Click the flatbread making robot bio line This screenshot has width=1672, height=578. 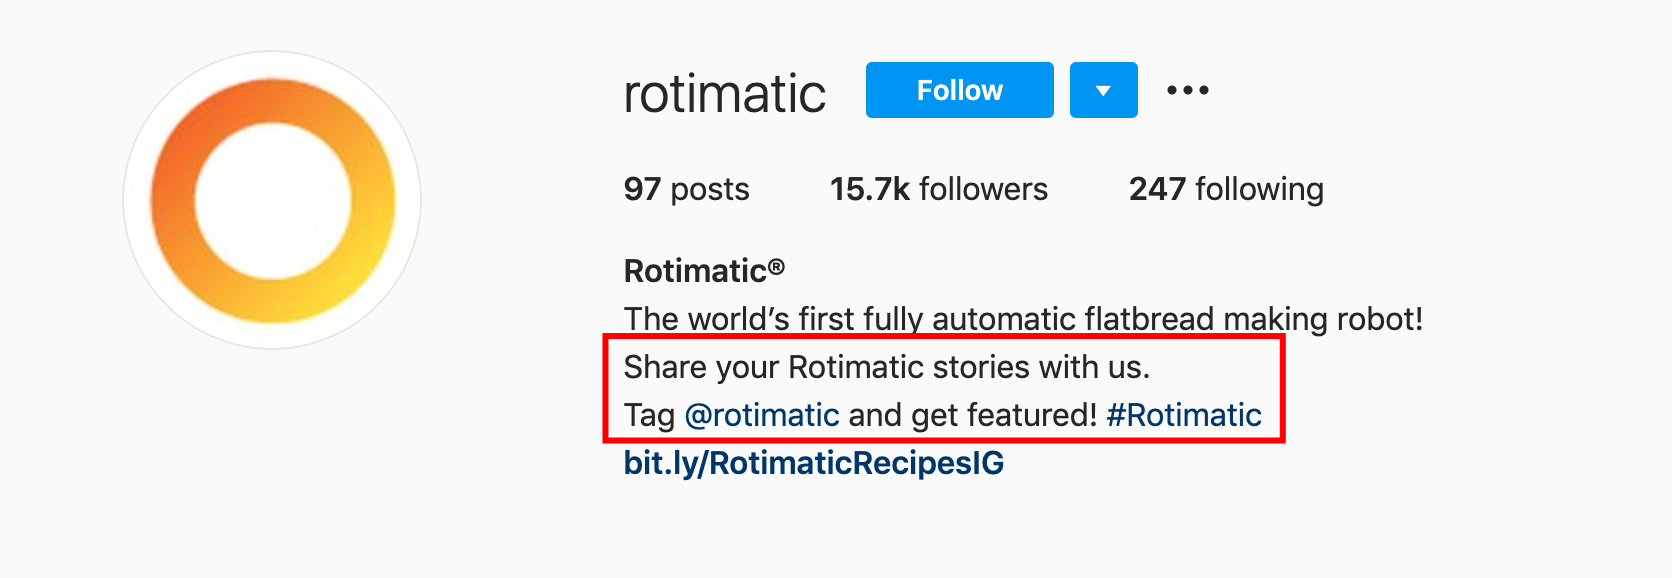tap(1023, 319)
